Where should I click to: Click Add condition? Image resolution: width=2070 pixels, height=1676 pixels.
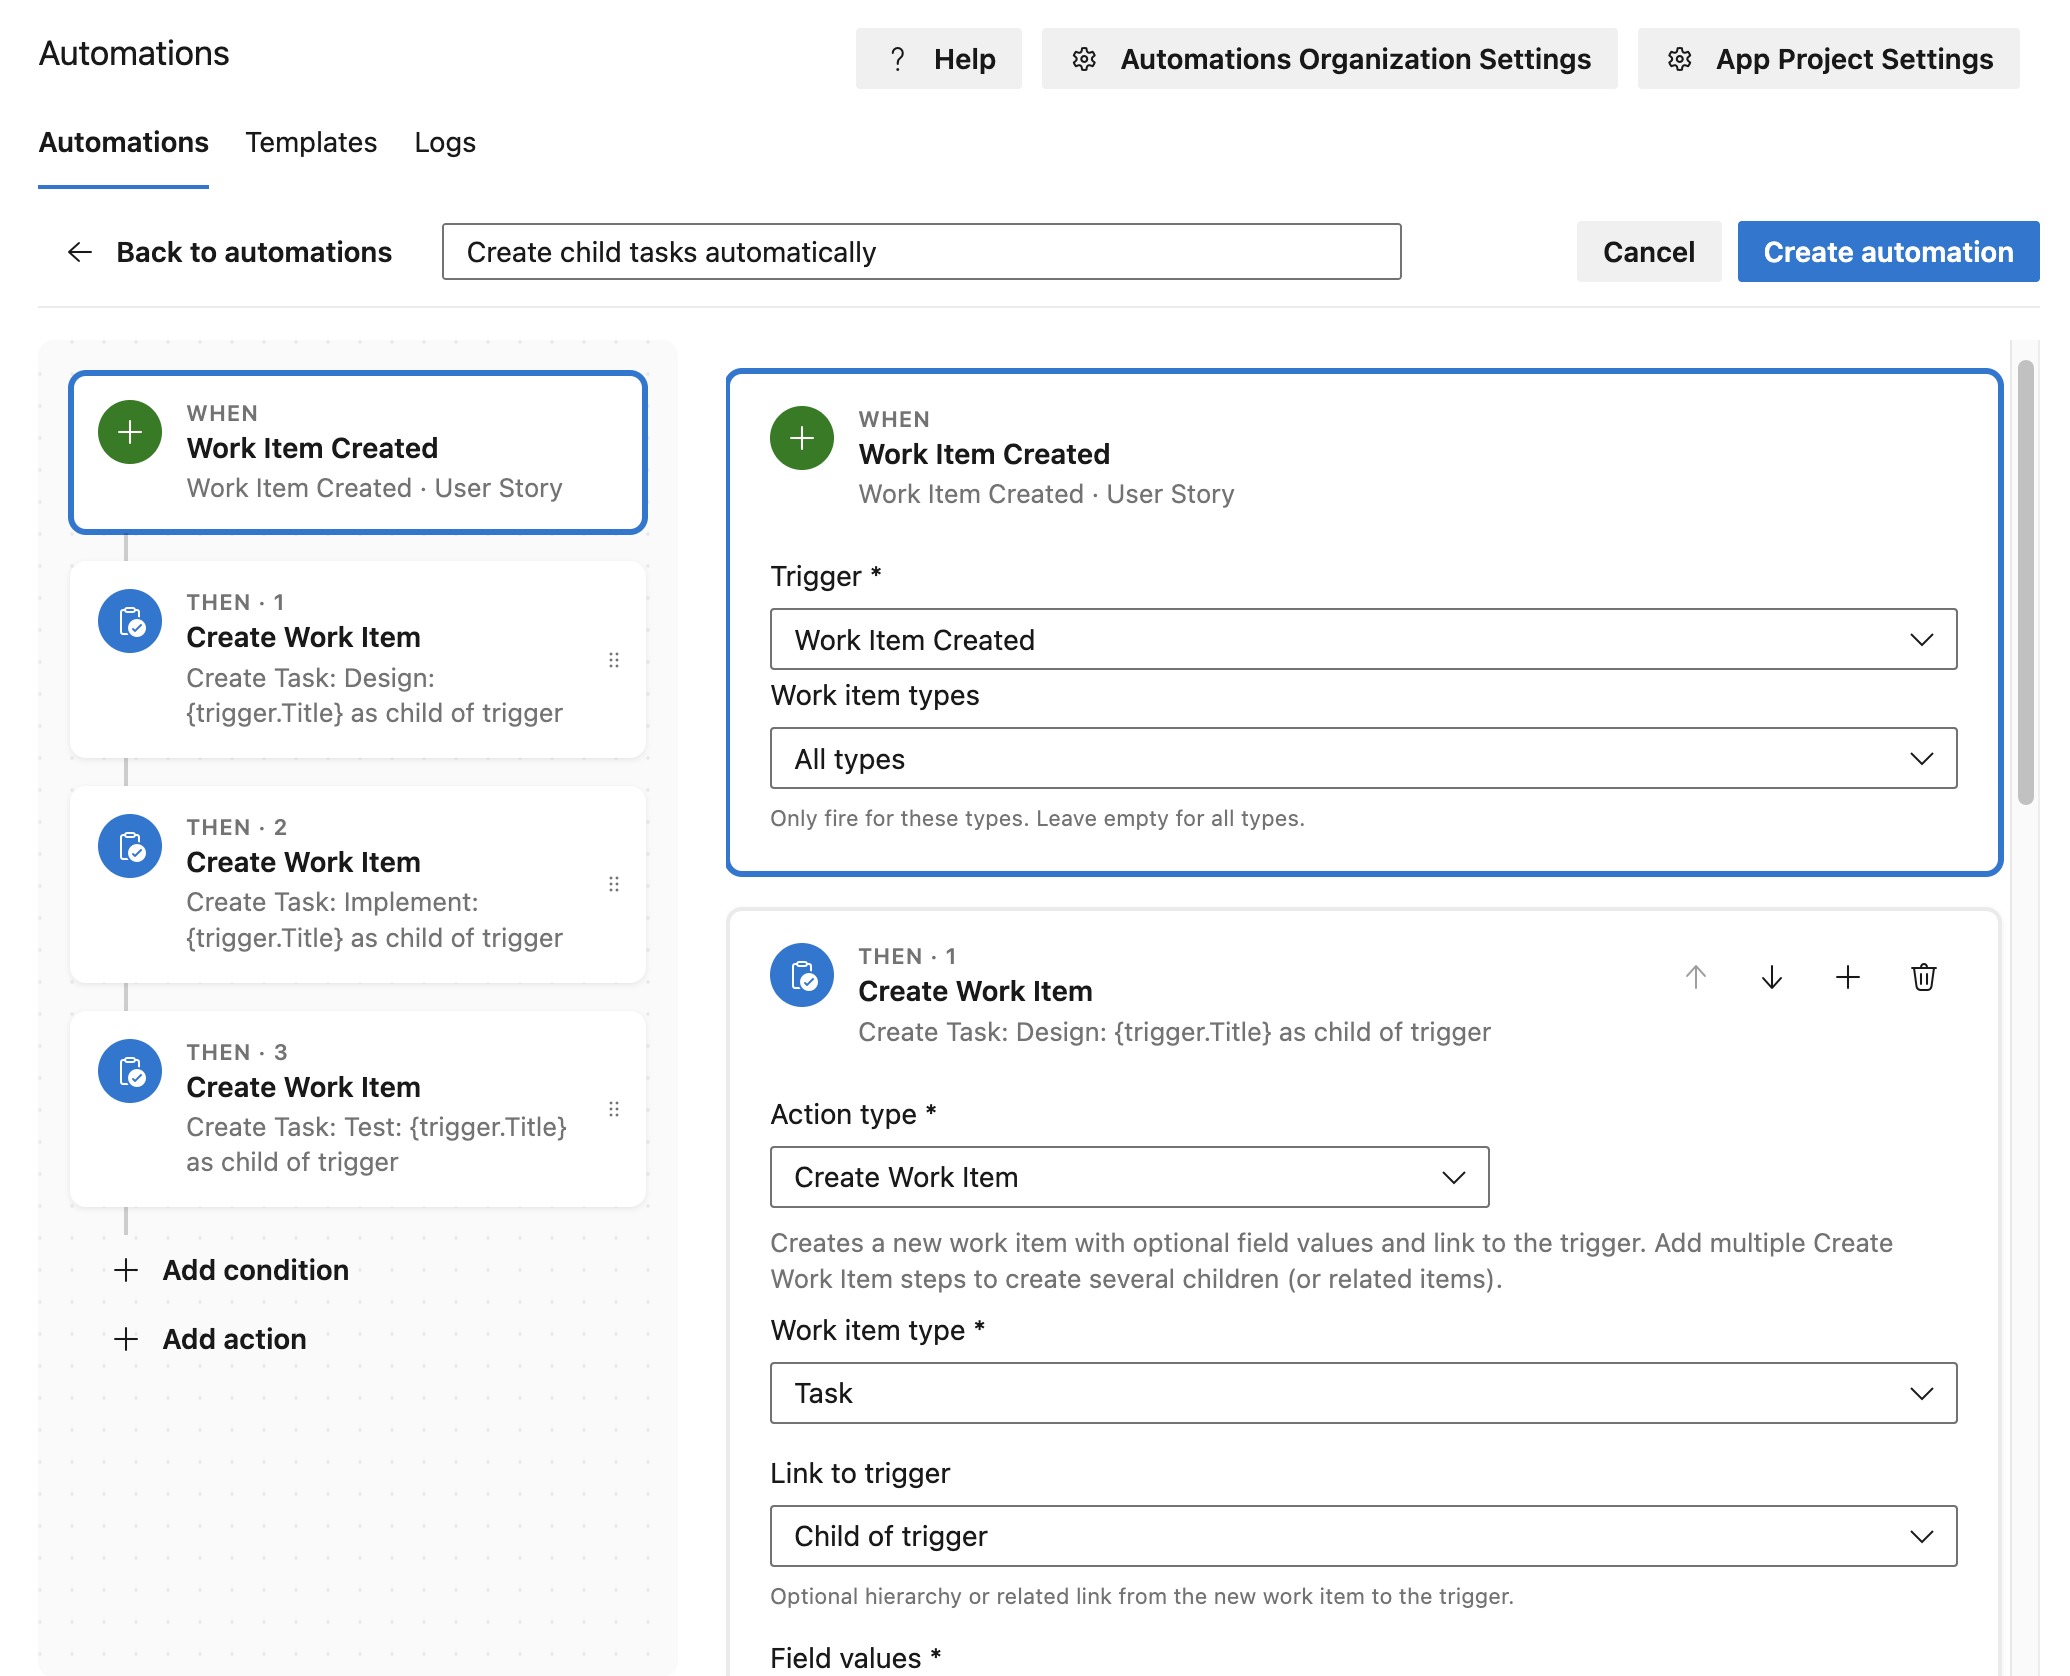point(232,1270)
